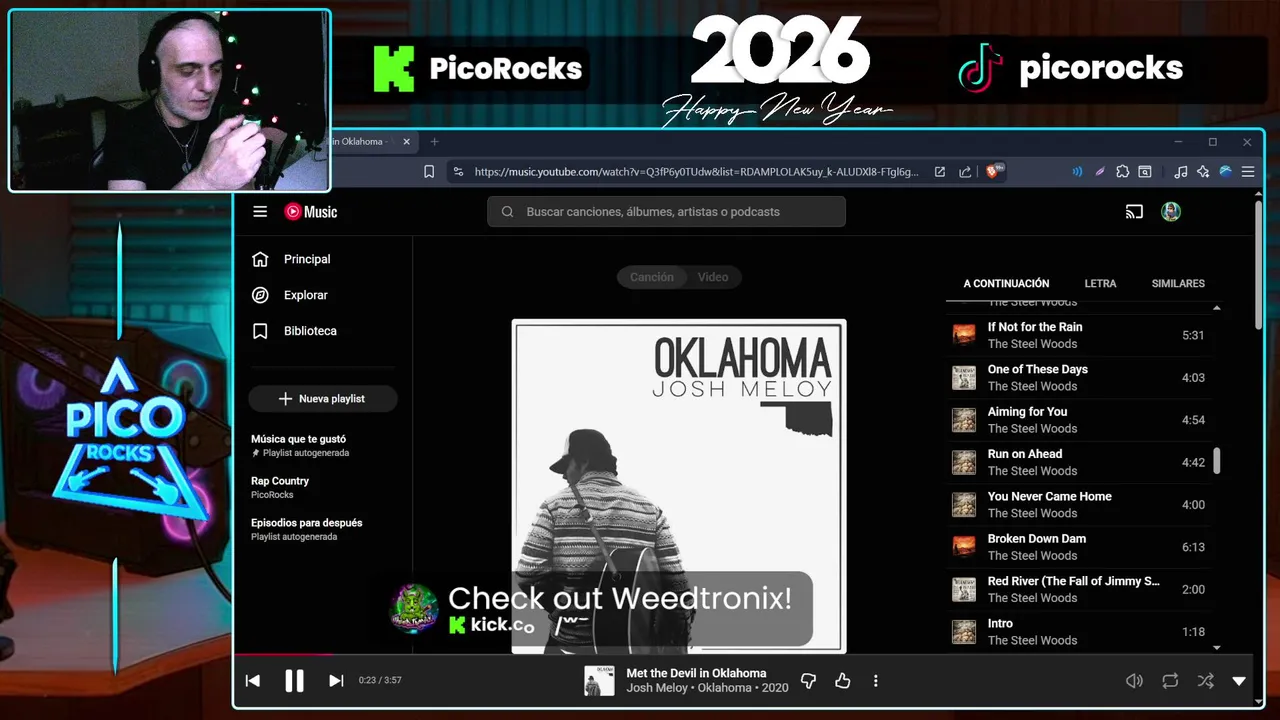
Task: Open site settings icon in address bar
Action: click(458, 172)
